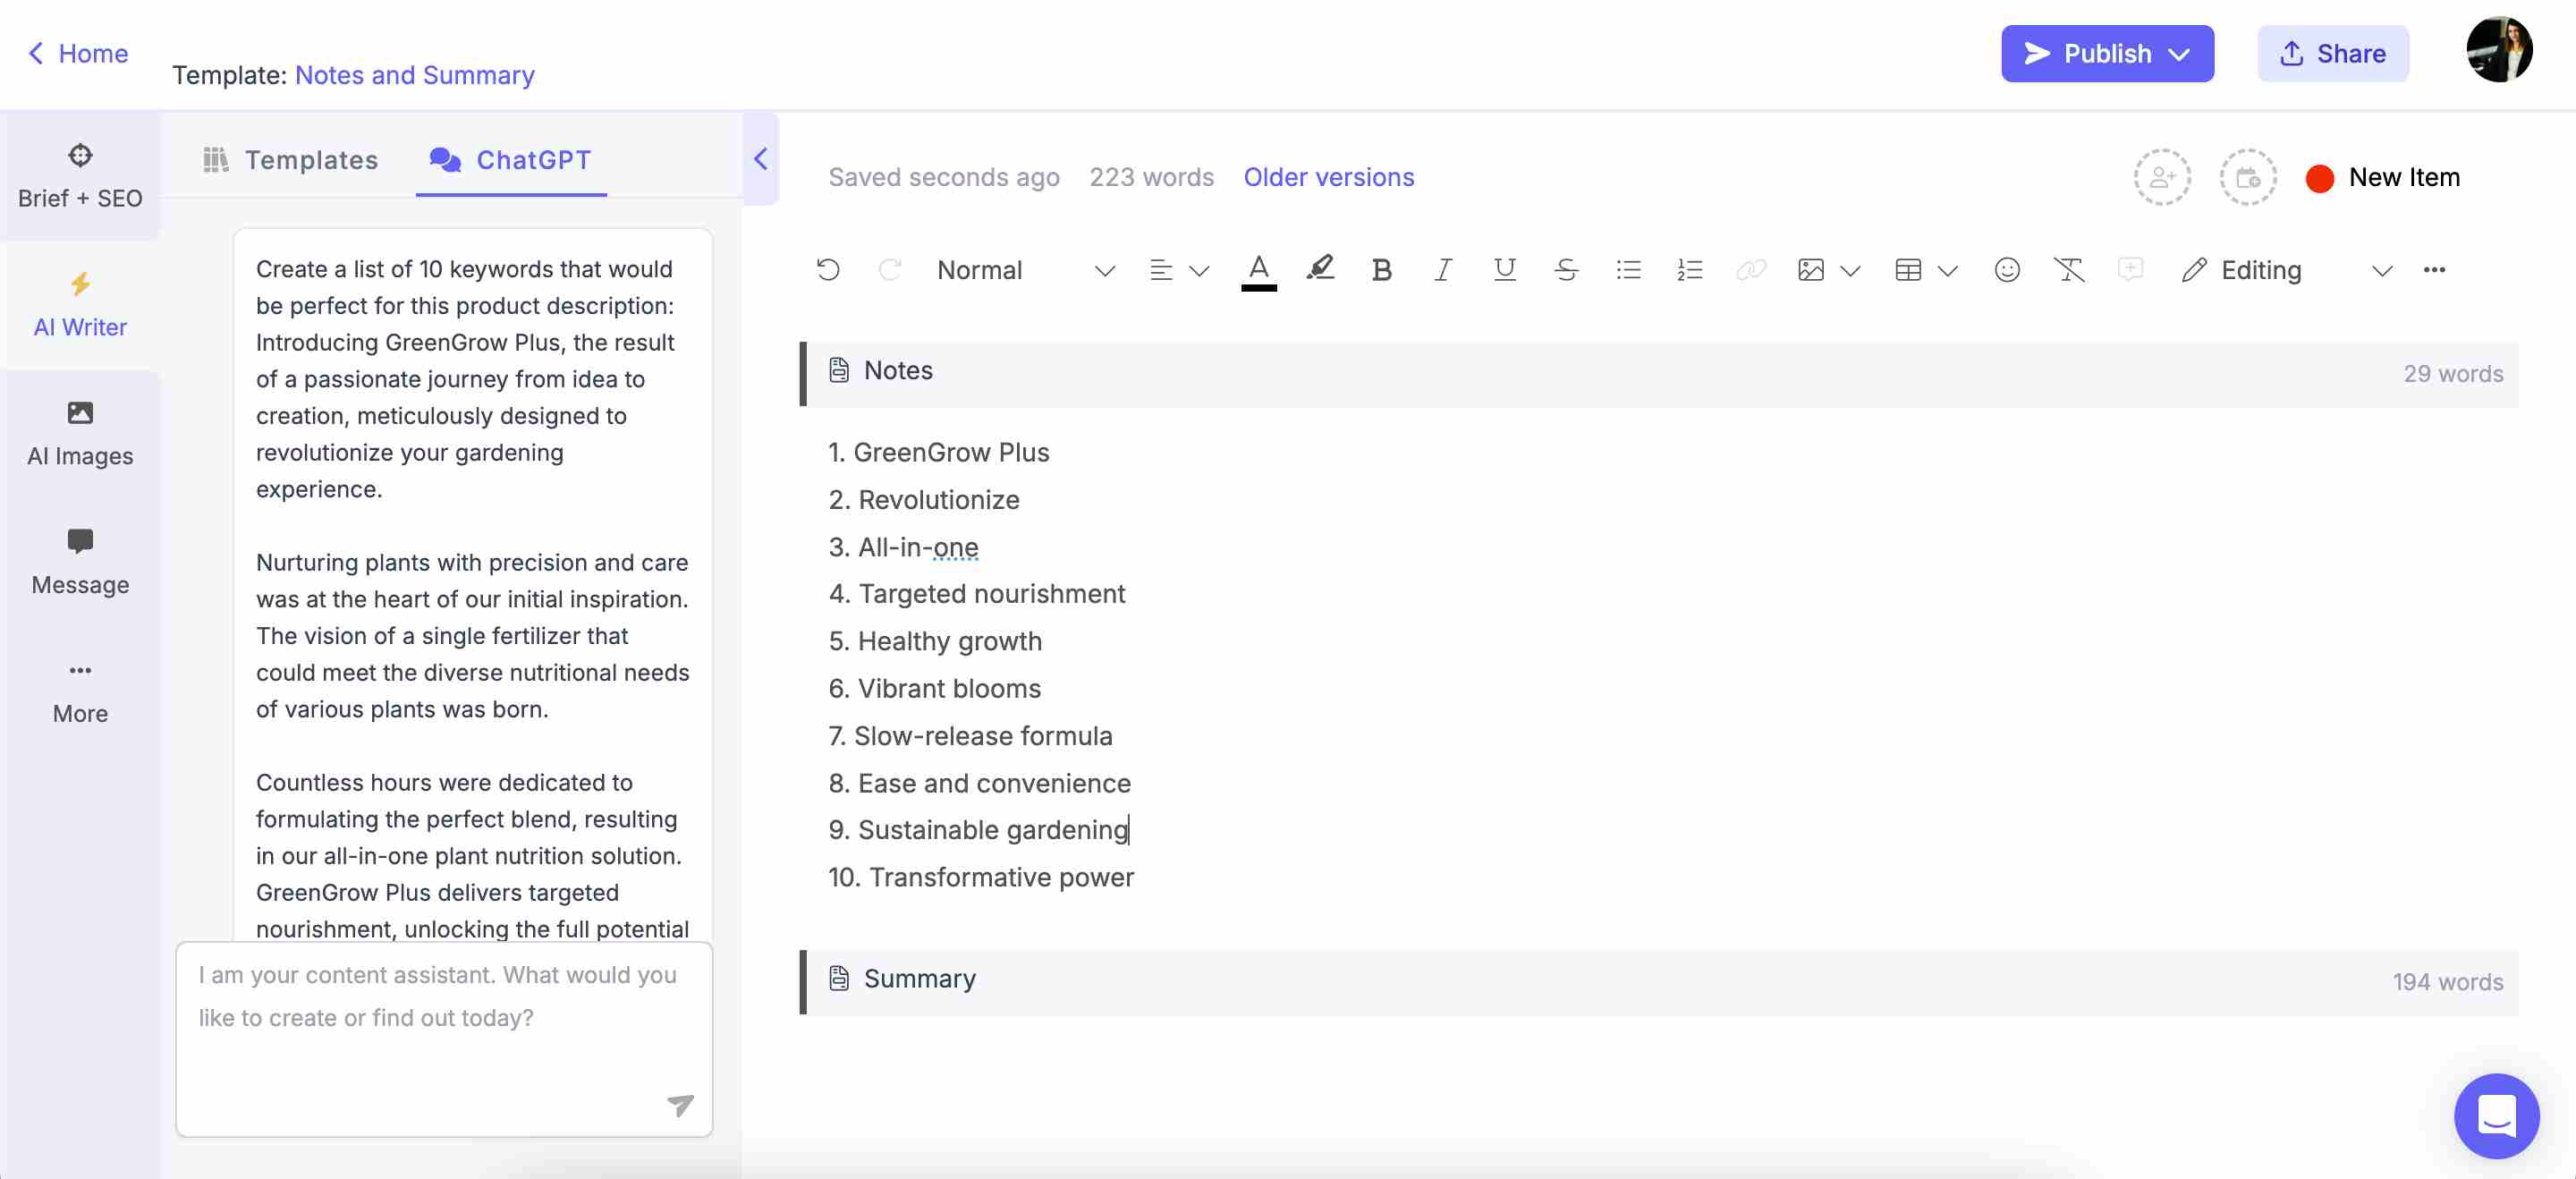Screen dimensions: 2576x1179
Task: Open the support chat bubble
Action: [2496, 1116]
